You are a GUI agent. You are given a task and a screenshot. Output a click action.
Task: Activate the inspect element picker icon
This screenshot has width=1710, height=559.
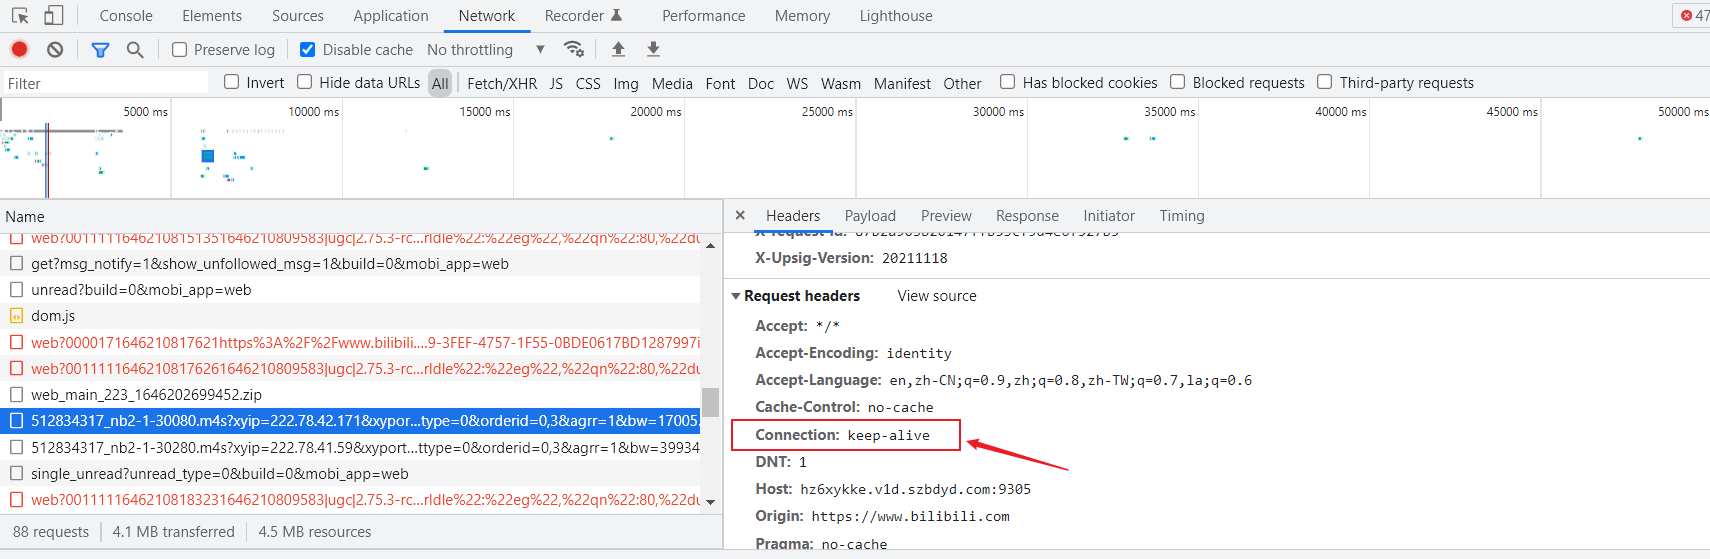pos(20,16)
